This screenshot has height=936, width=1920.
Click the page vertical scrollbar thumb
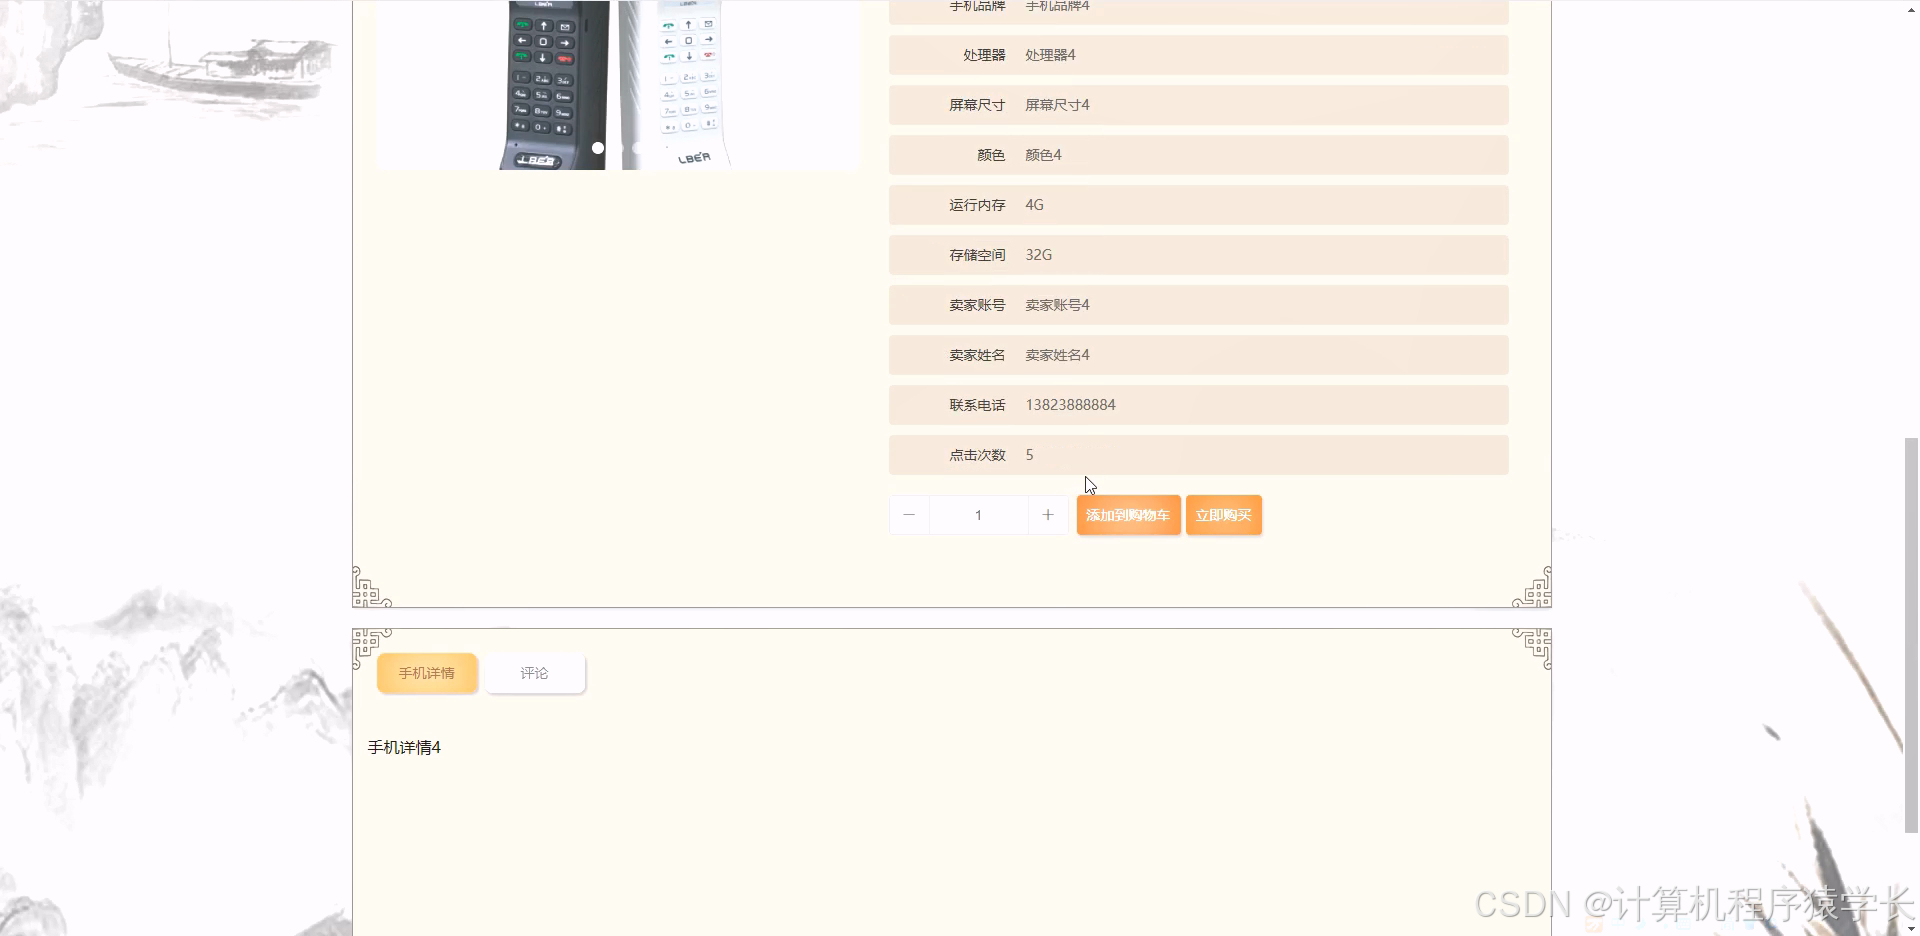pyautogui.click(x=1911, y=635)
